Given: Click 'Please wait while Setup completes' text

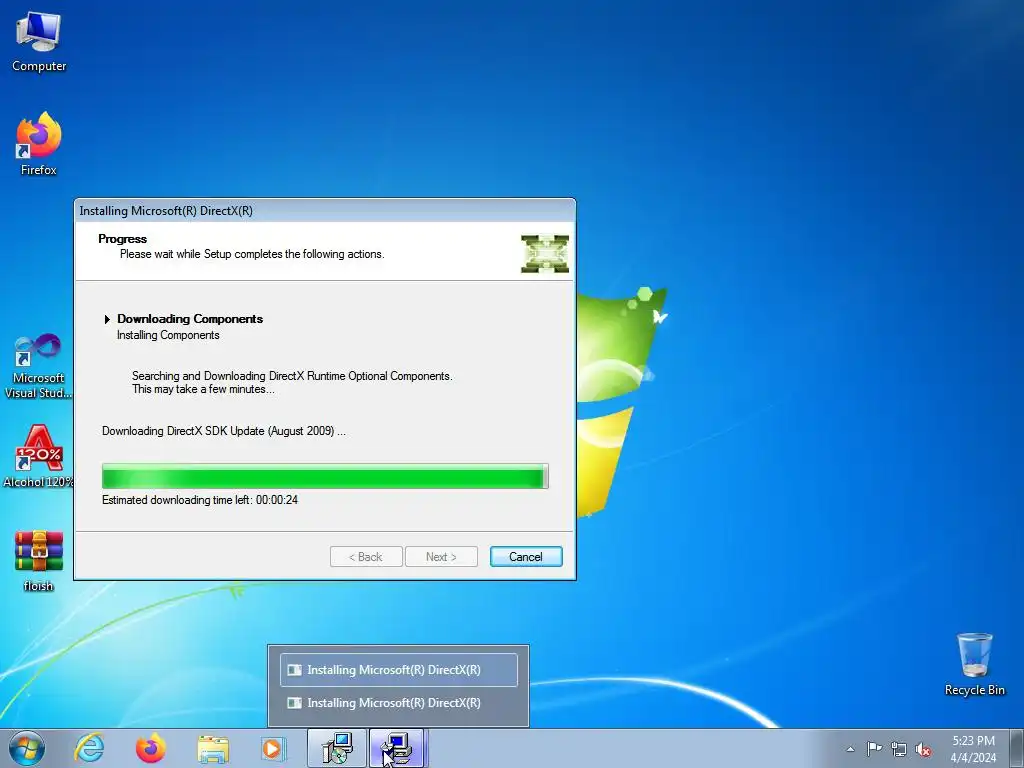Looking at the screenshot, I should 252,254.
